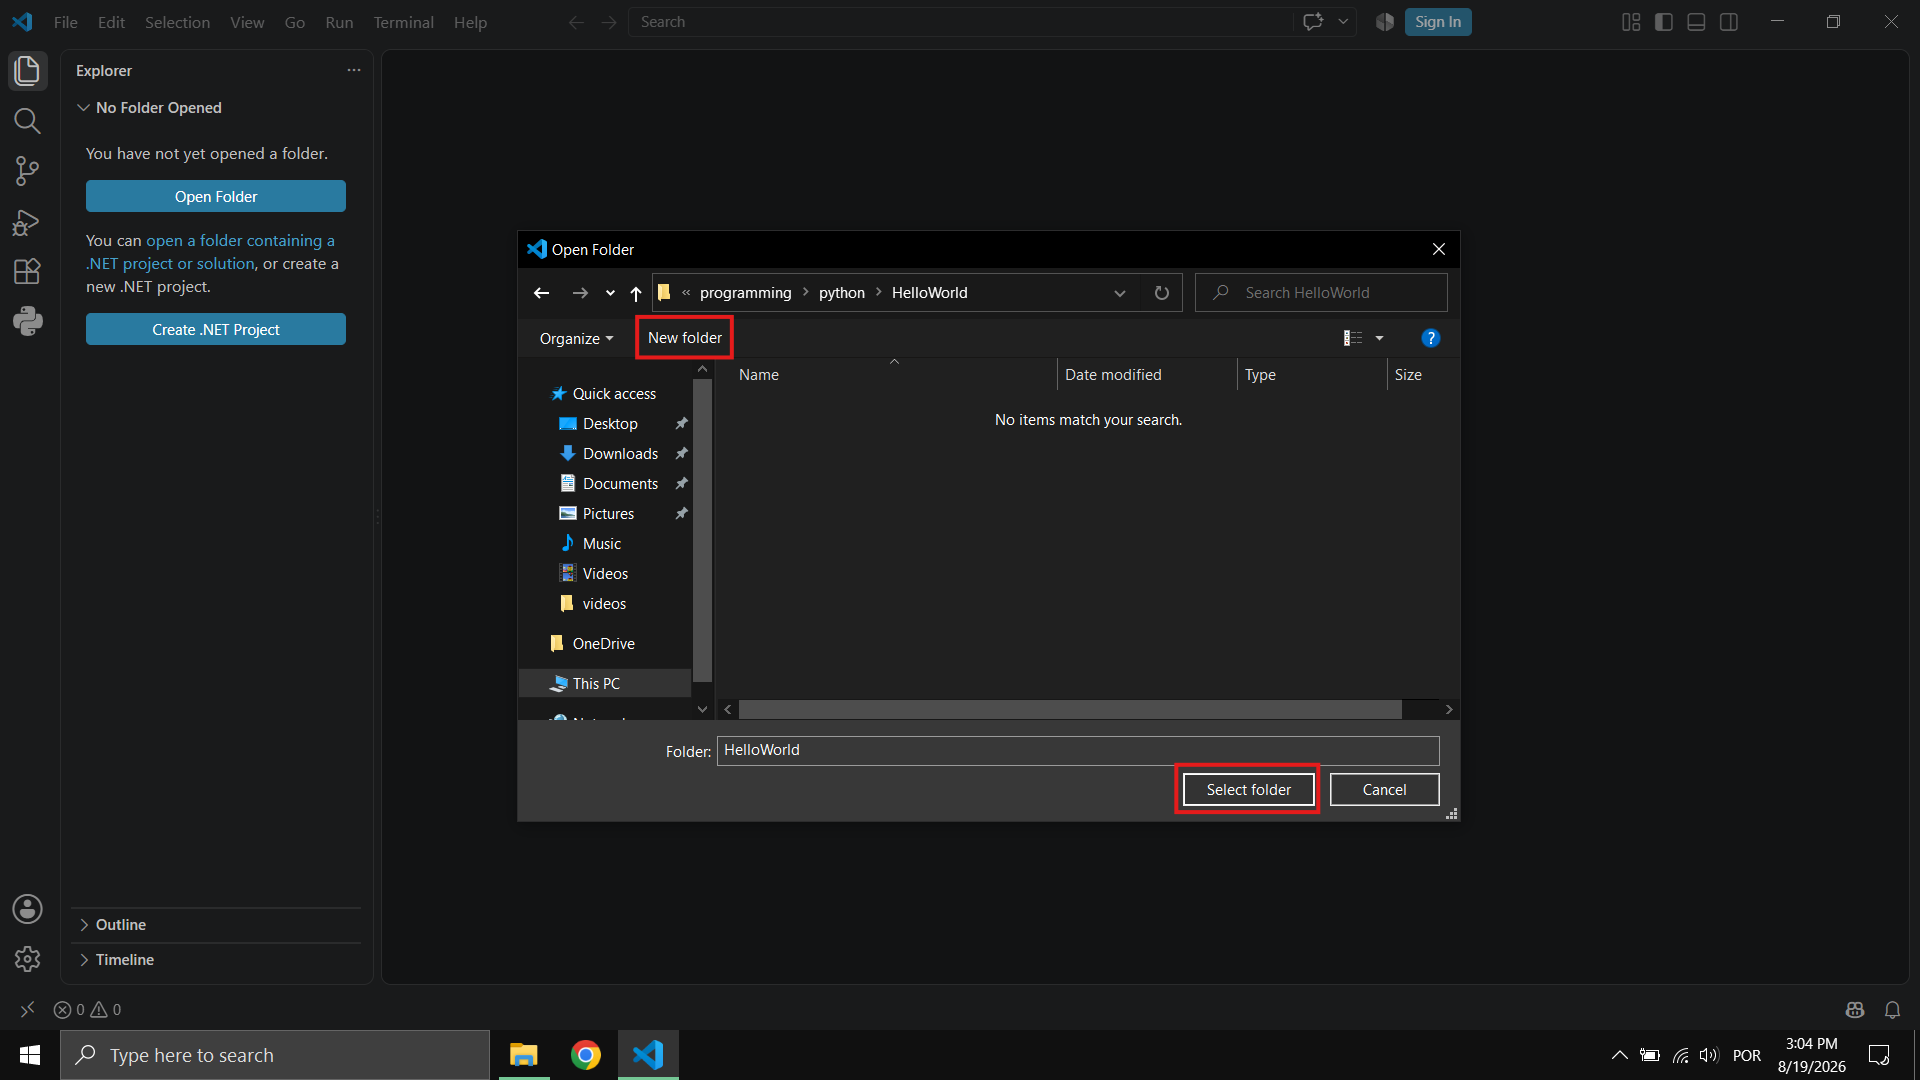Click the Copilot chat icon in title bar
This screenshot has height=1080, width=1920.
1313,22
